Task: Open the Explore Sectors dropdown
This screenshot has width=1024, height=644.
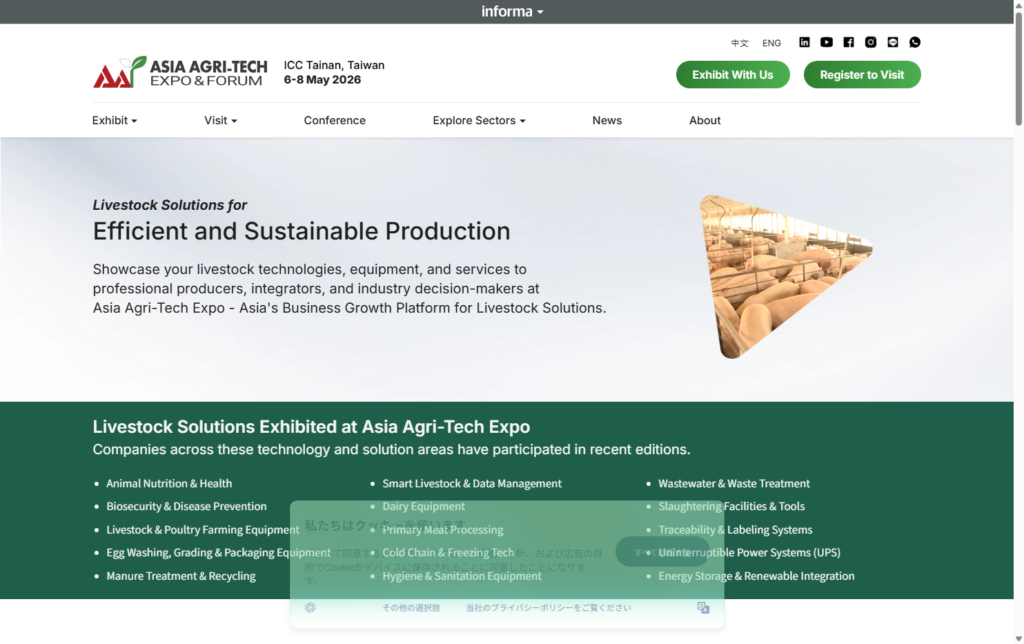Action: click(478, 120)
